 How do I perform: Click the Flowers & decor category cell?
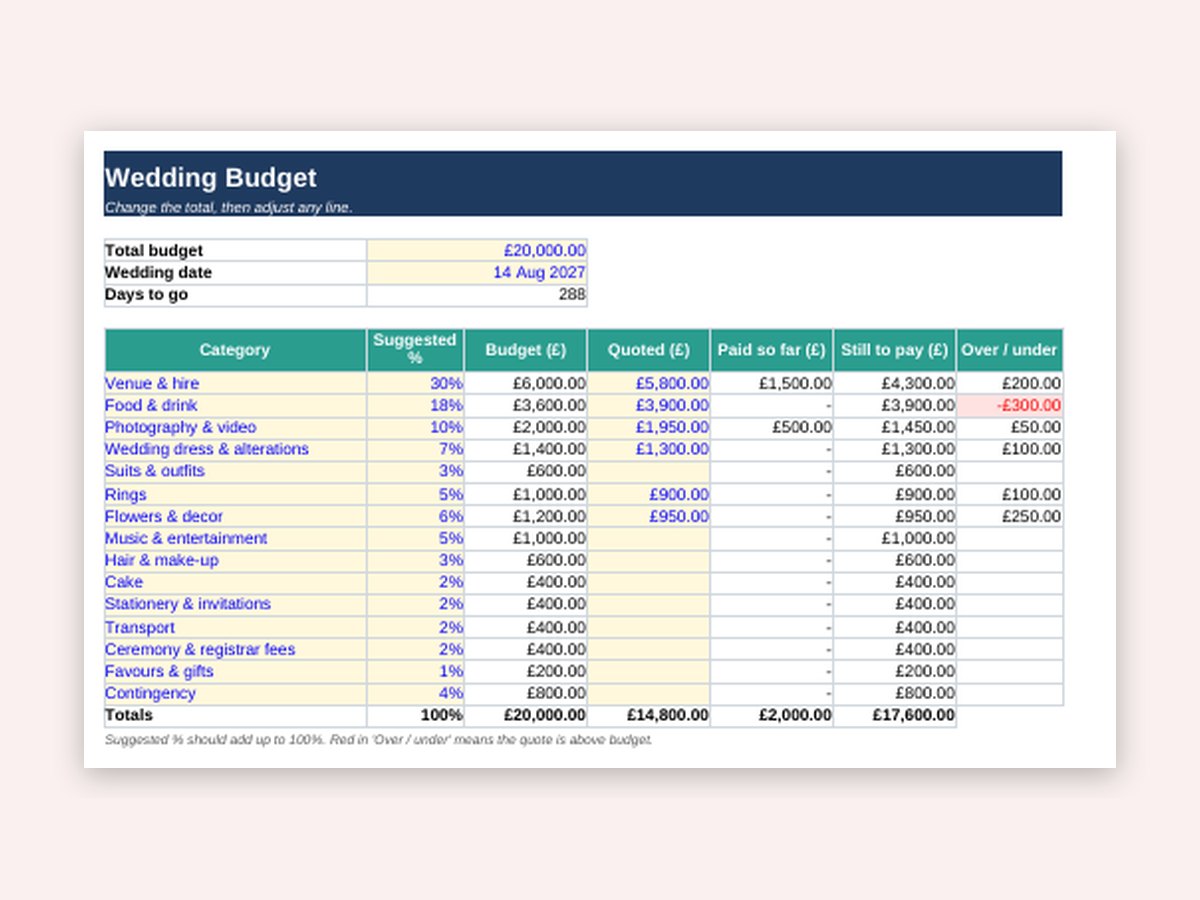click(235, 516)
